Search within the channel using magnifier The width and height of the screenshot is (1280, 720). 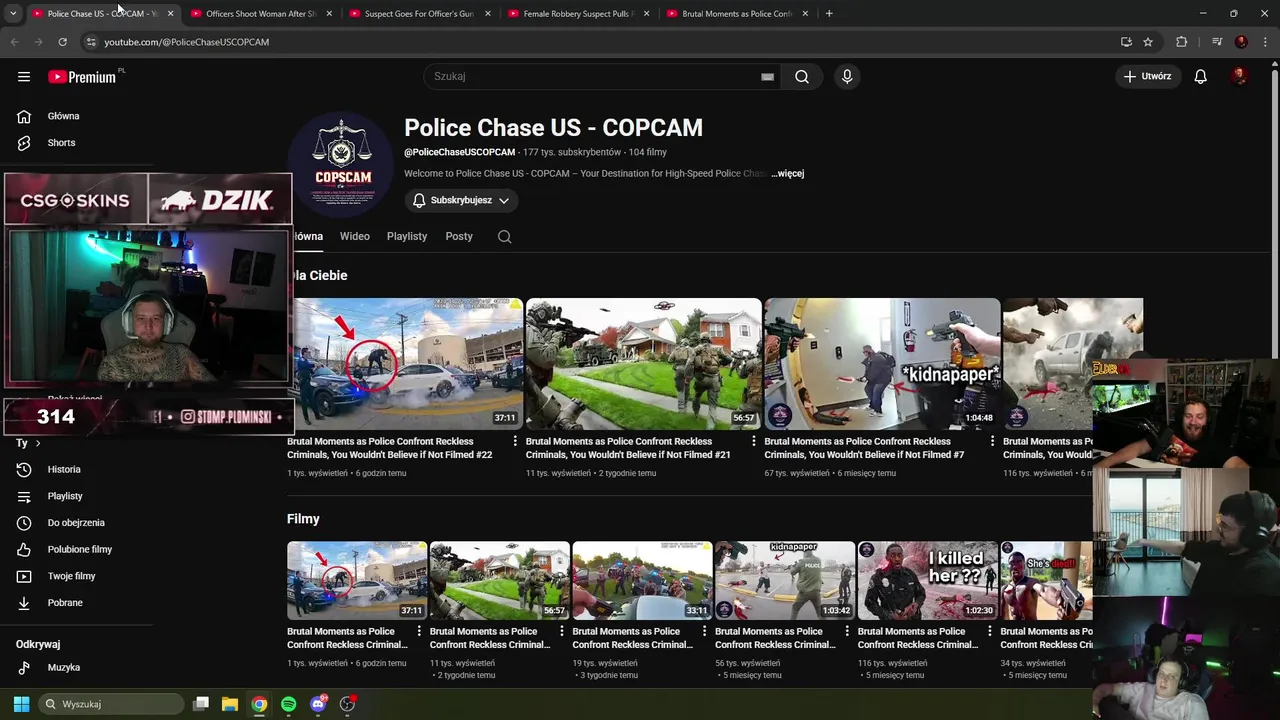(505, 236)
